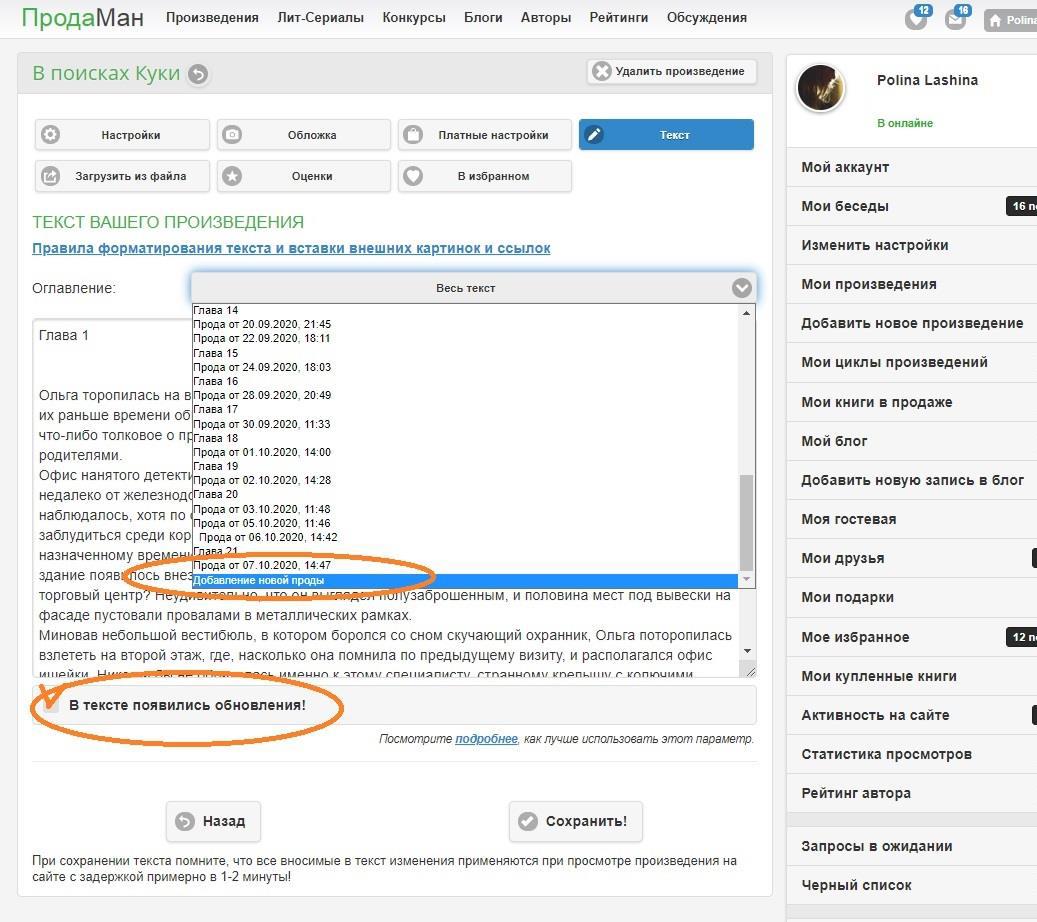Screen dimensions: 1037x922
Task: Click Polina Lashina profile avatar
Action: 820,90
